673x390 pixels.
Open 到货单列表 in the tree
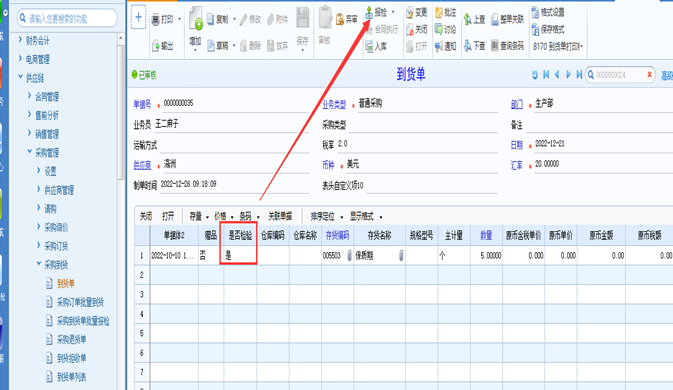71,377
